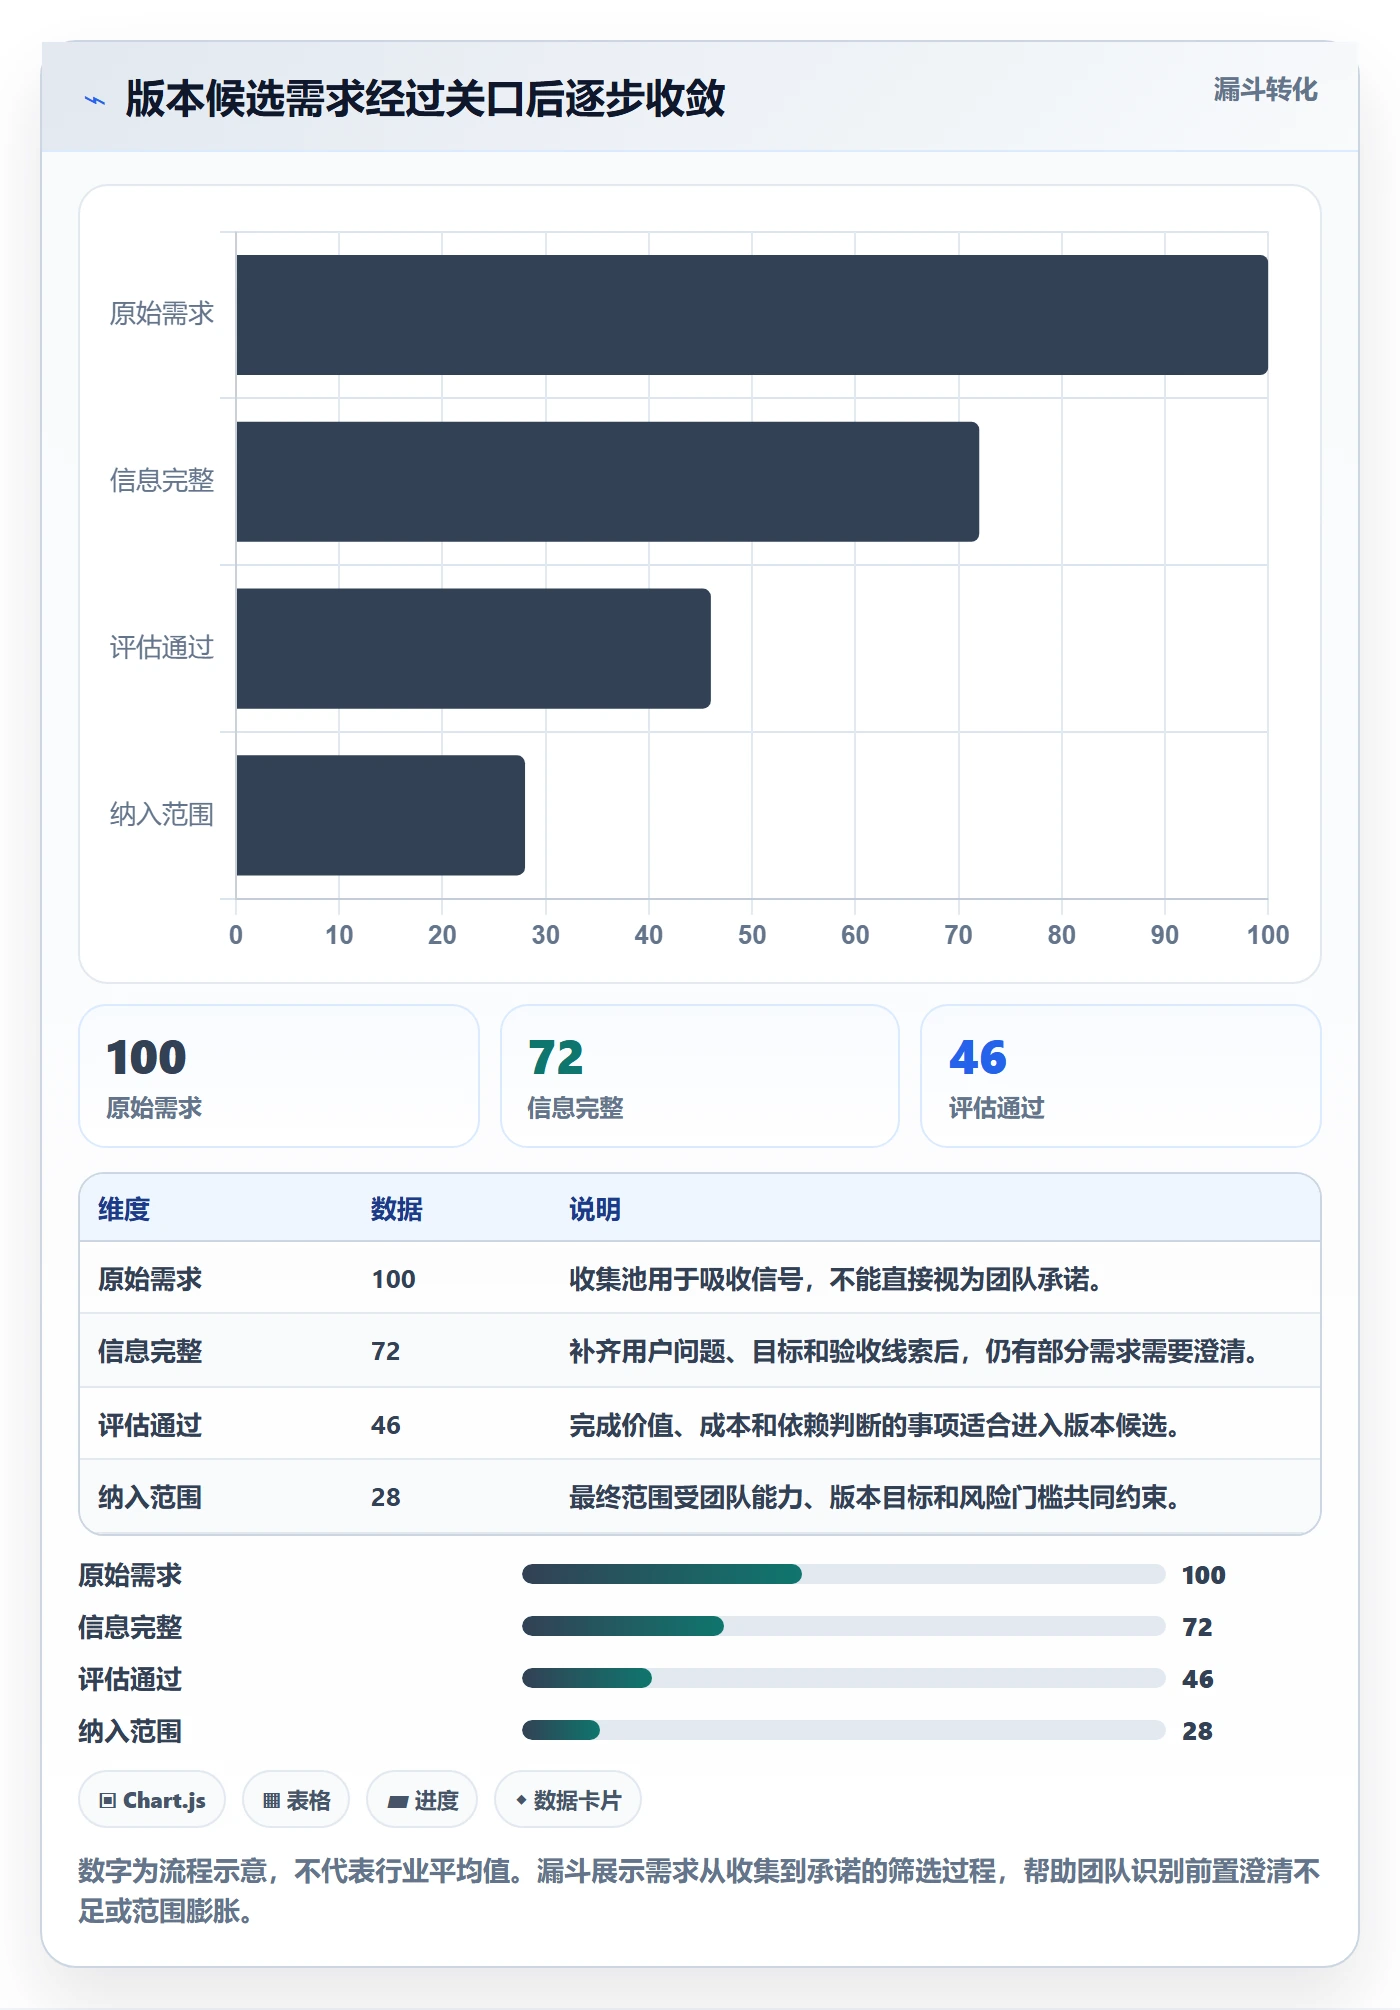
Task: Click the 纳入范围 bar in chart
Action: point(381,815)
